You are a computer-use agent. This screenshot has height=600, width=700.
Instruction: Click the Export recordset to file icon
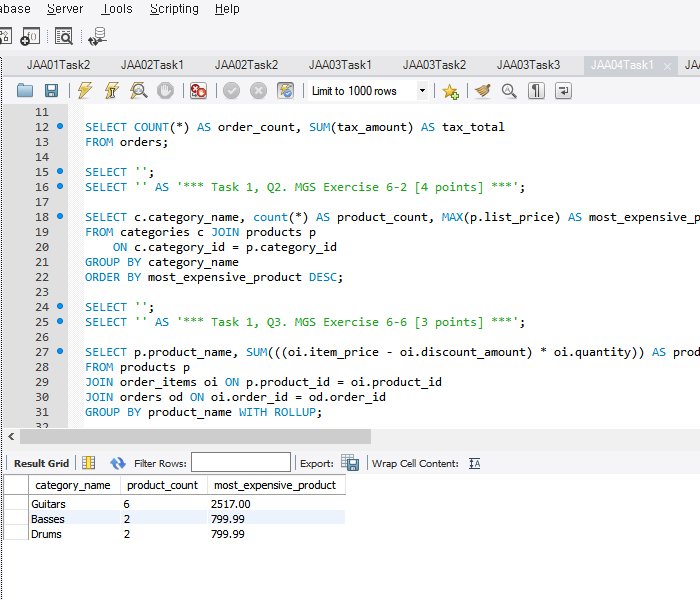coord(350,463)
